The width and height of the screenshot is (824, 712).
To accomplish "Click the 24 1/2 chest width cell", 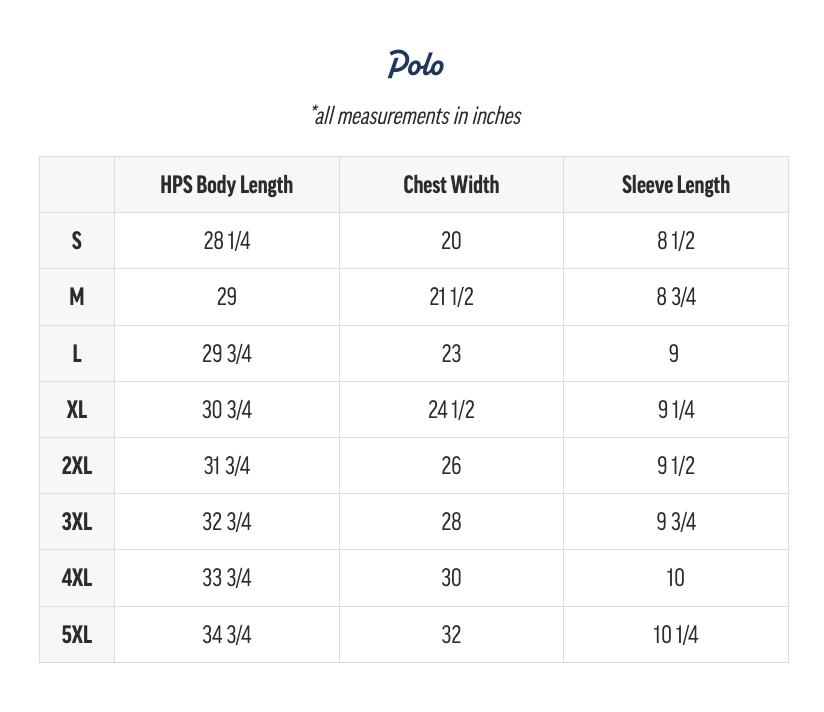I will [x=451, y=409].
